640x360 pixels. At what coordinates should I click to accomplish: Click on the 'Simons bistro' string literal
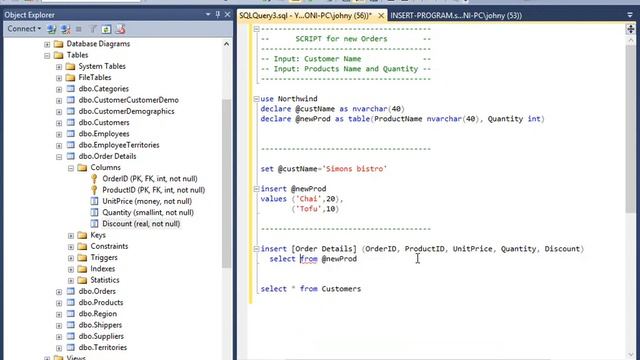pyautogui.click(x=354, y=169)
